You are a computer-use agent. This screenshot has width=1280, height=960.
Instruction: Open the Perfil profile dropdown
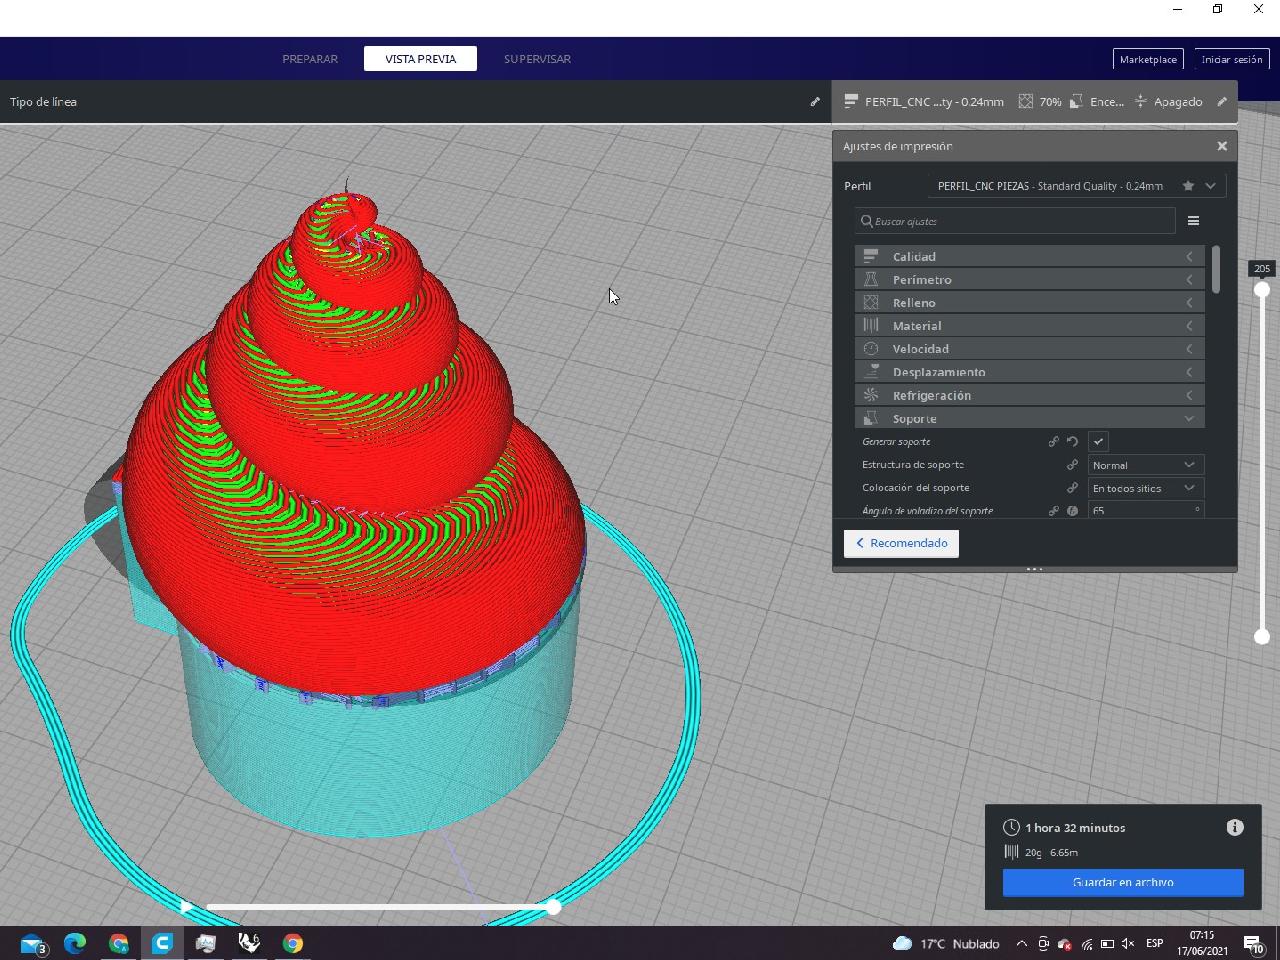coord(1076,186)
